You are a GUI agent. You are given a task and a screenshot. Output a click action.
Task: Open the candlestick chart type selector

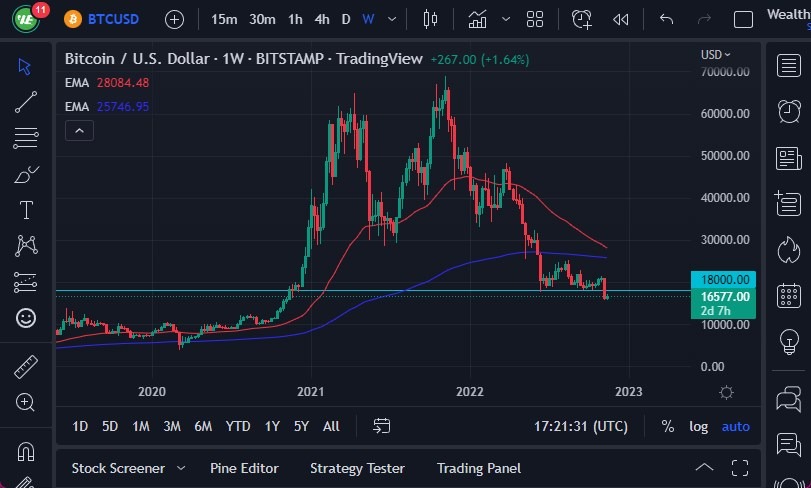(431, 19)
